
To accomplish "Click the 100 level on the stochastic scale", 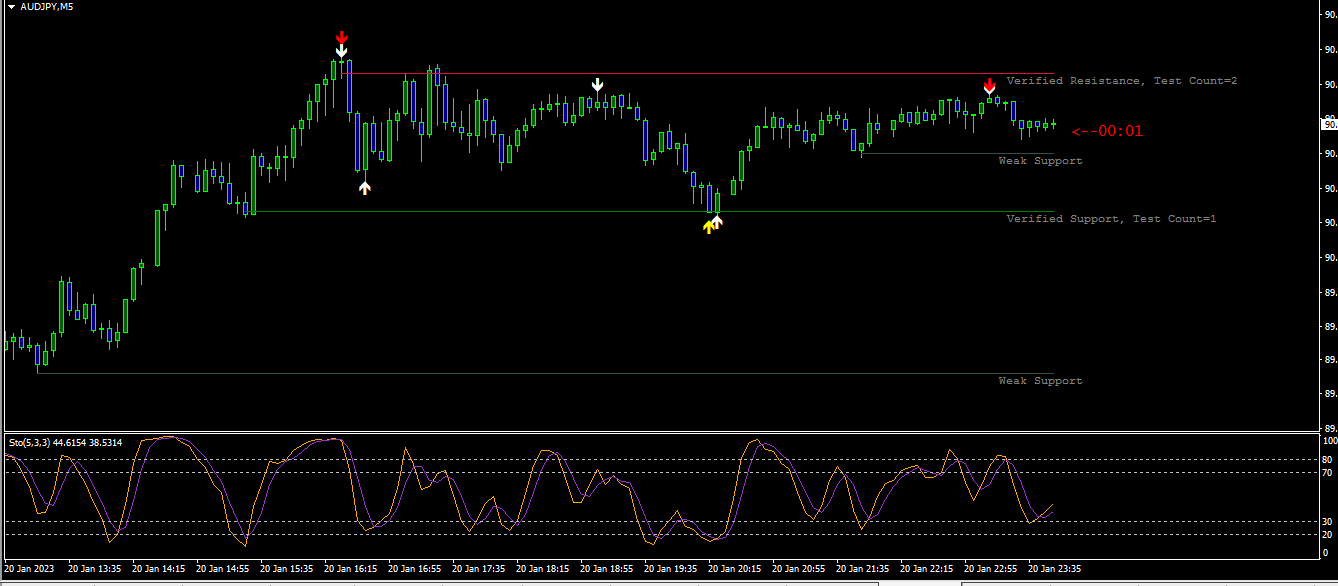I will [1330, 440].
